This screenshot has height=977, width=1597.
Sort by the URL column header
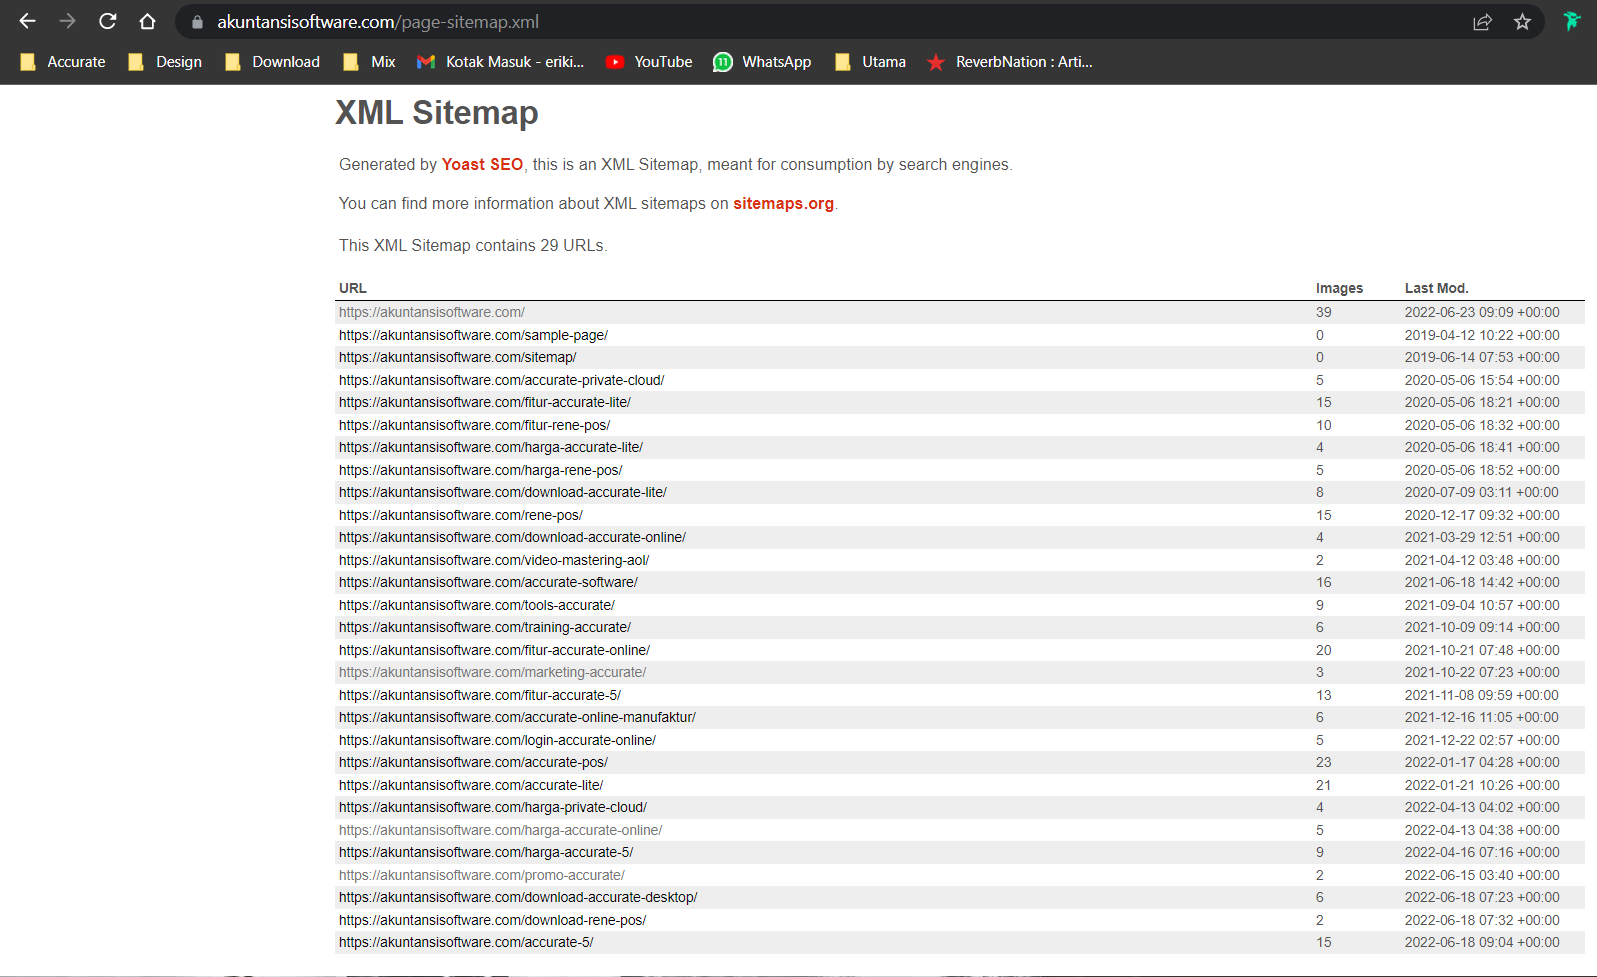[353, 289]
